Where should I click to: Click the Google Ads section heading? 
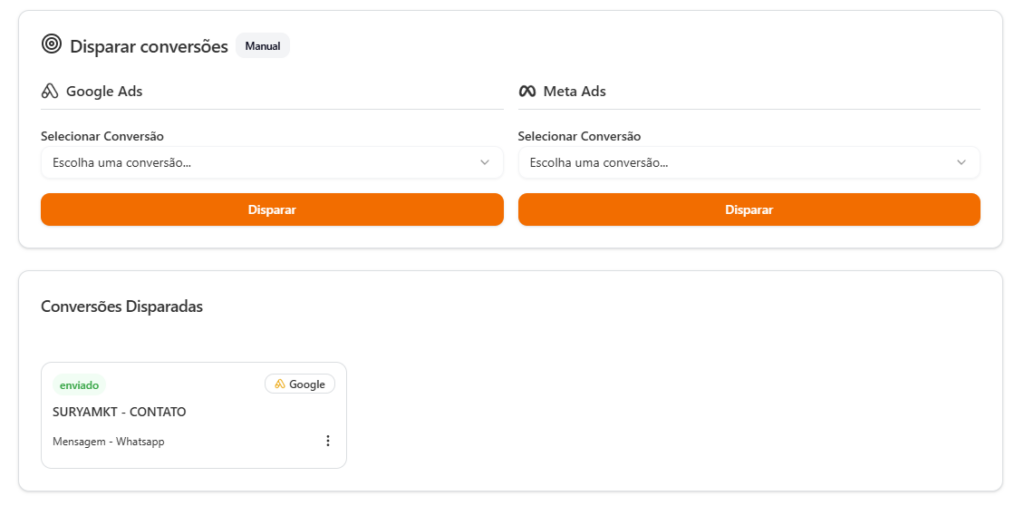coord(104,92)
